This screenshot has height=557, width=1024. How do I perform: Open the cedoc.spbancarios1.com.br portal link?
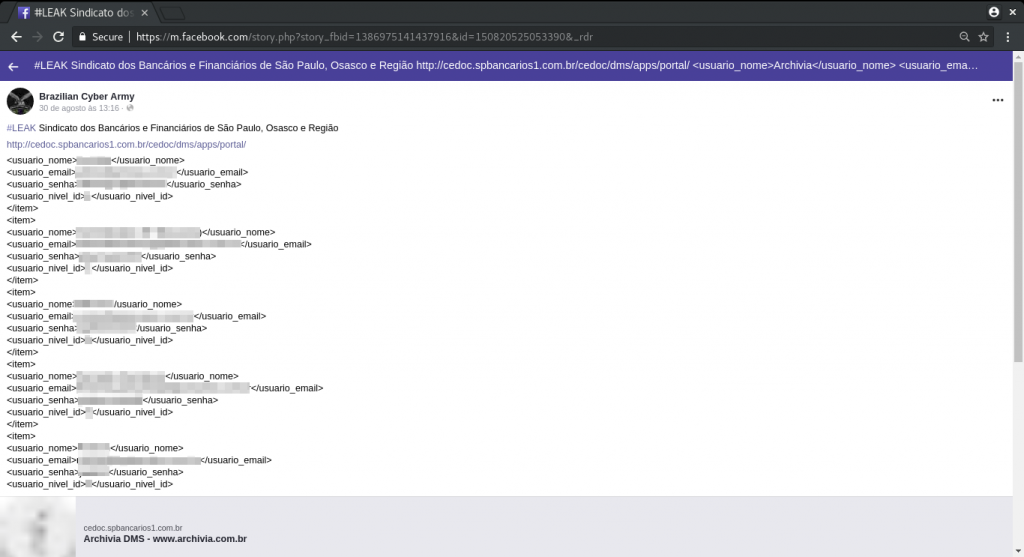pyautogui.click(x=126, y=144)
